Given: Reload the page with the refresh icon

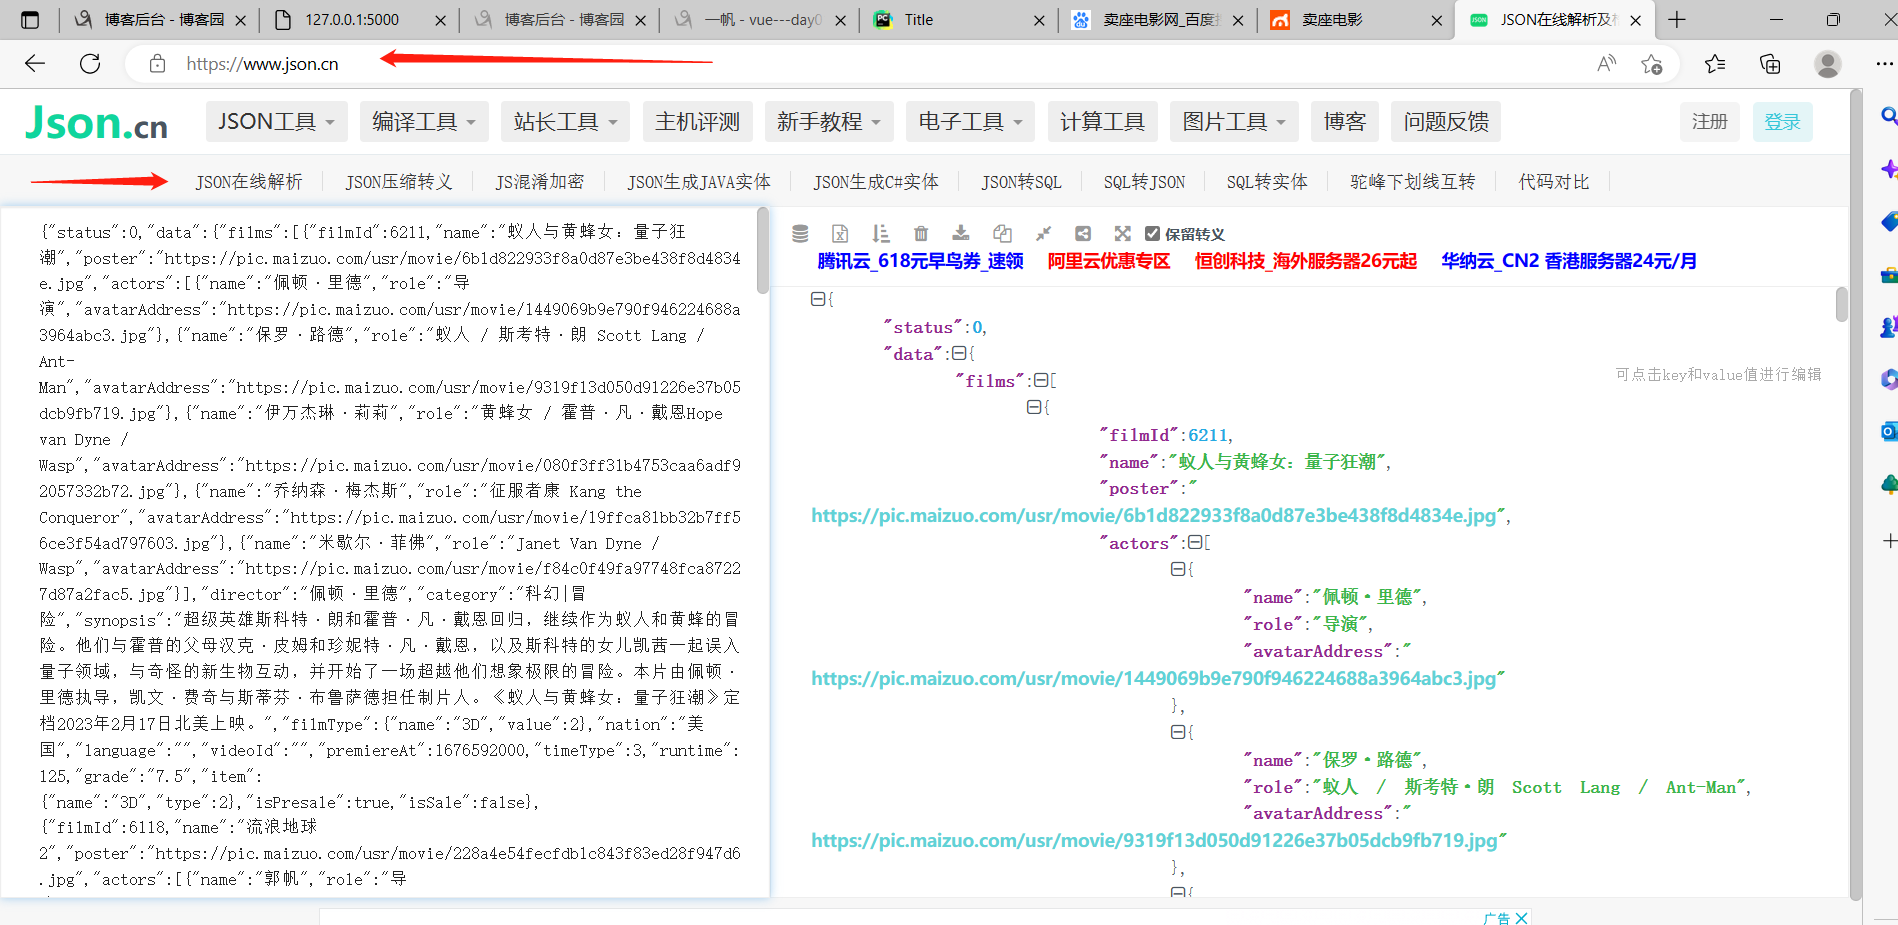Looking at the screenshot, I should [x=90, y=64].
